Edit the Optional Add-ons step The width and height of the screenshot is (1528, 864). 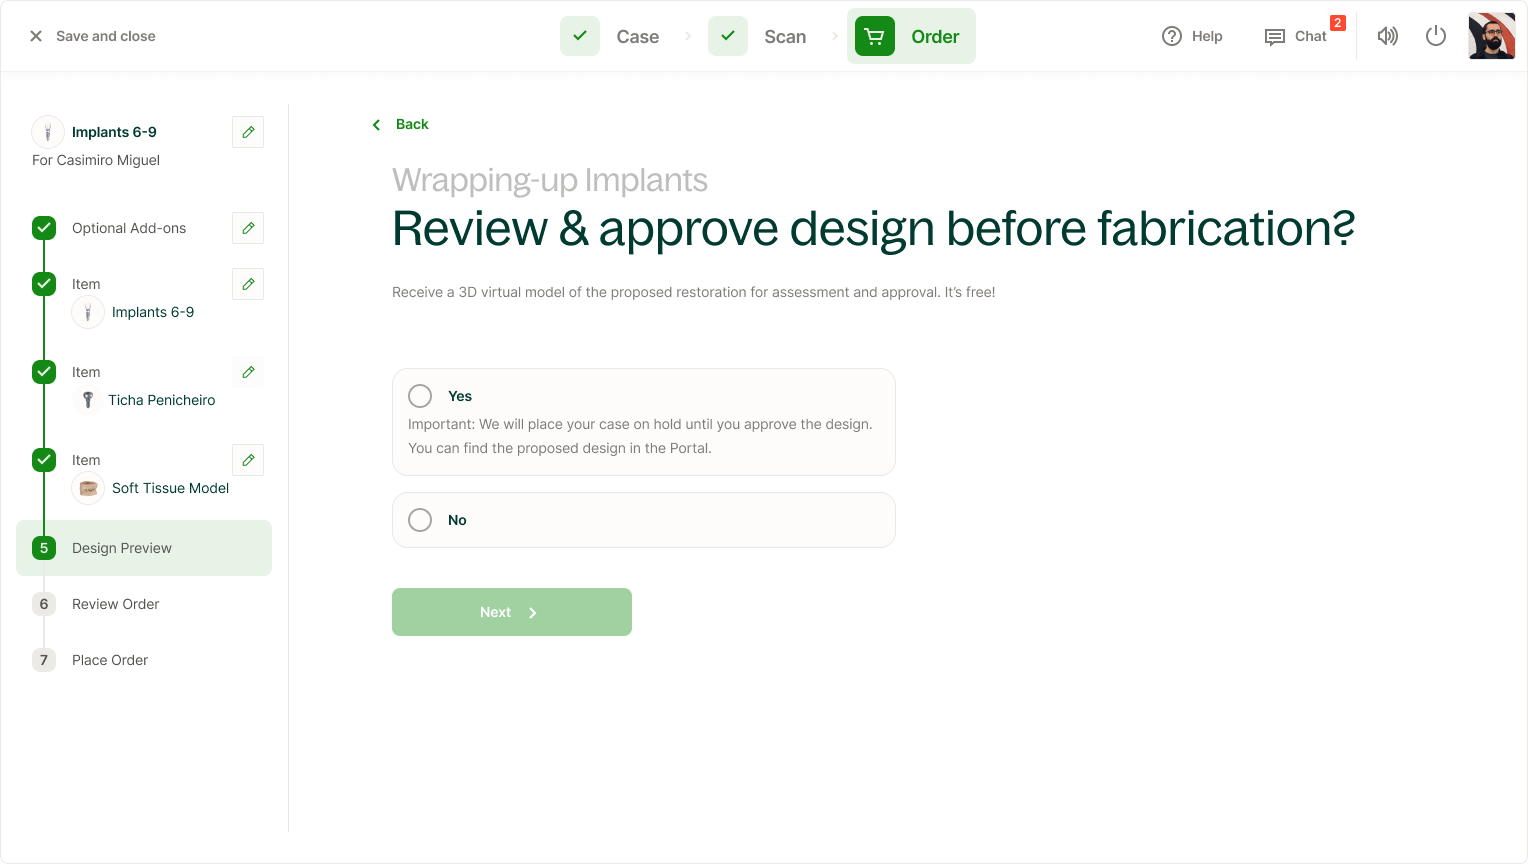(x=248, y=228)
